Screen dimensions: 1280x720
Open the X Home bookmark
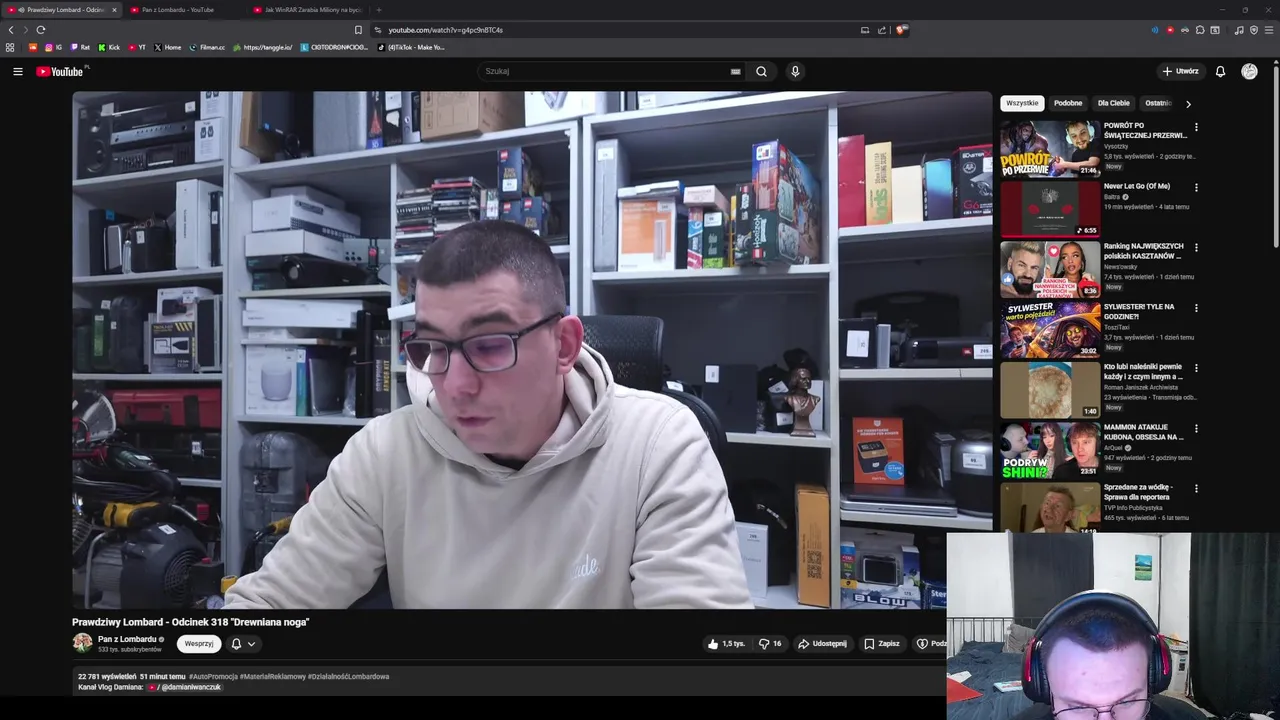point(168,47)
